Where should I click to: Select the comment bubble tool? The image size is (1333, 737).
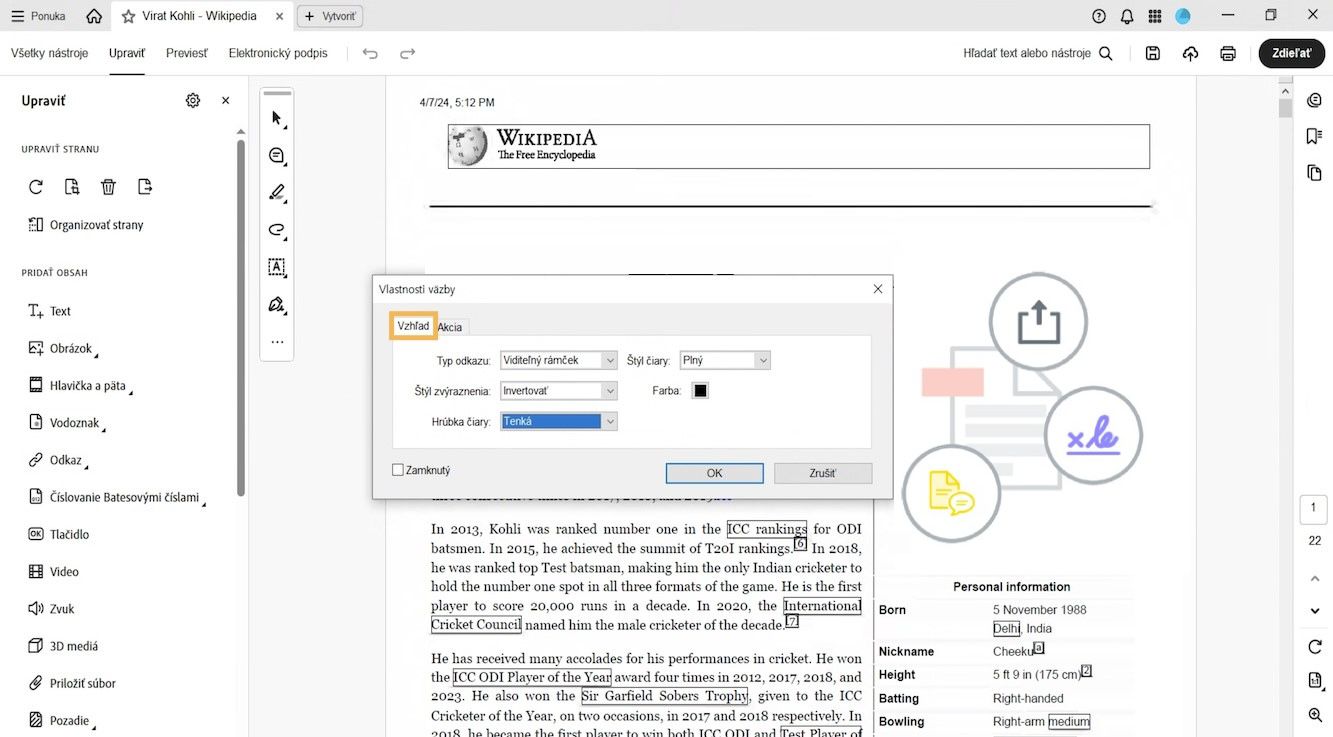(x=277, y=156)
